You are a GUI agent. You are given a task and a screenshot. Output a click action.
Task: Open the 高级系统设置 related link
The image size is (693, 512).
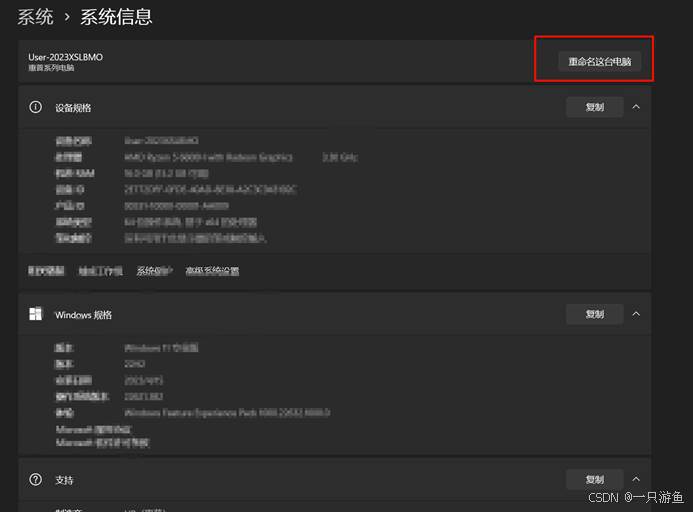pyautogui.click(x=212, y=271)
